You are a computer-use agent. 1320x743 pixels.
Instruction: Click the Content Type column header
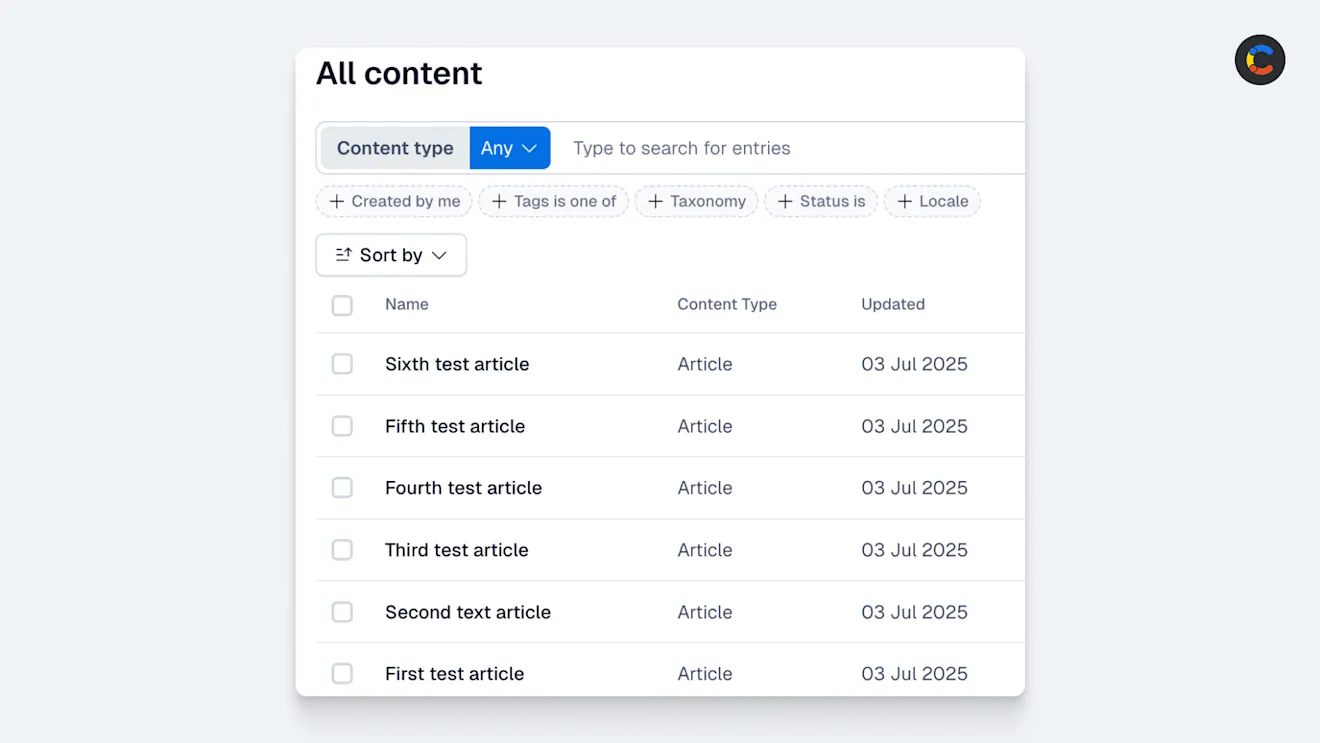[726, 304]
